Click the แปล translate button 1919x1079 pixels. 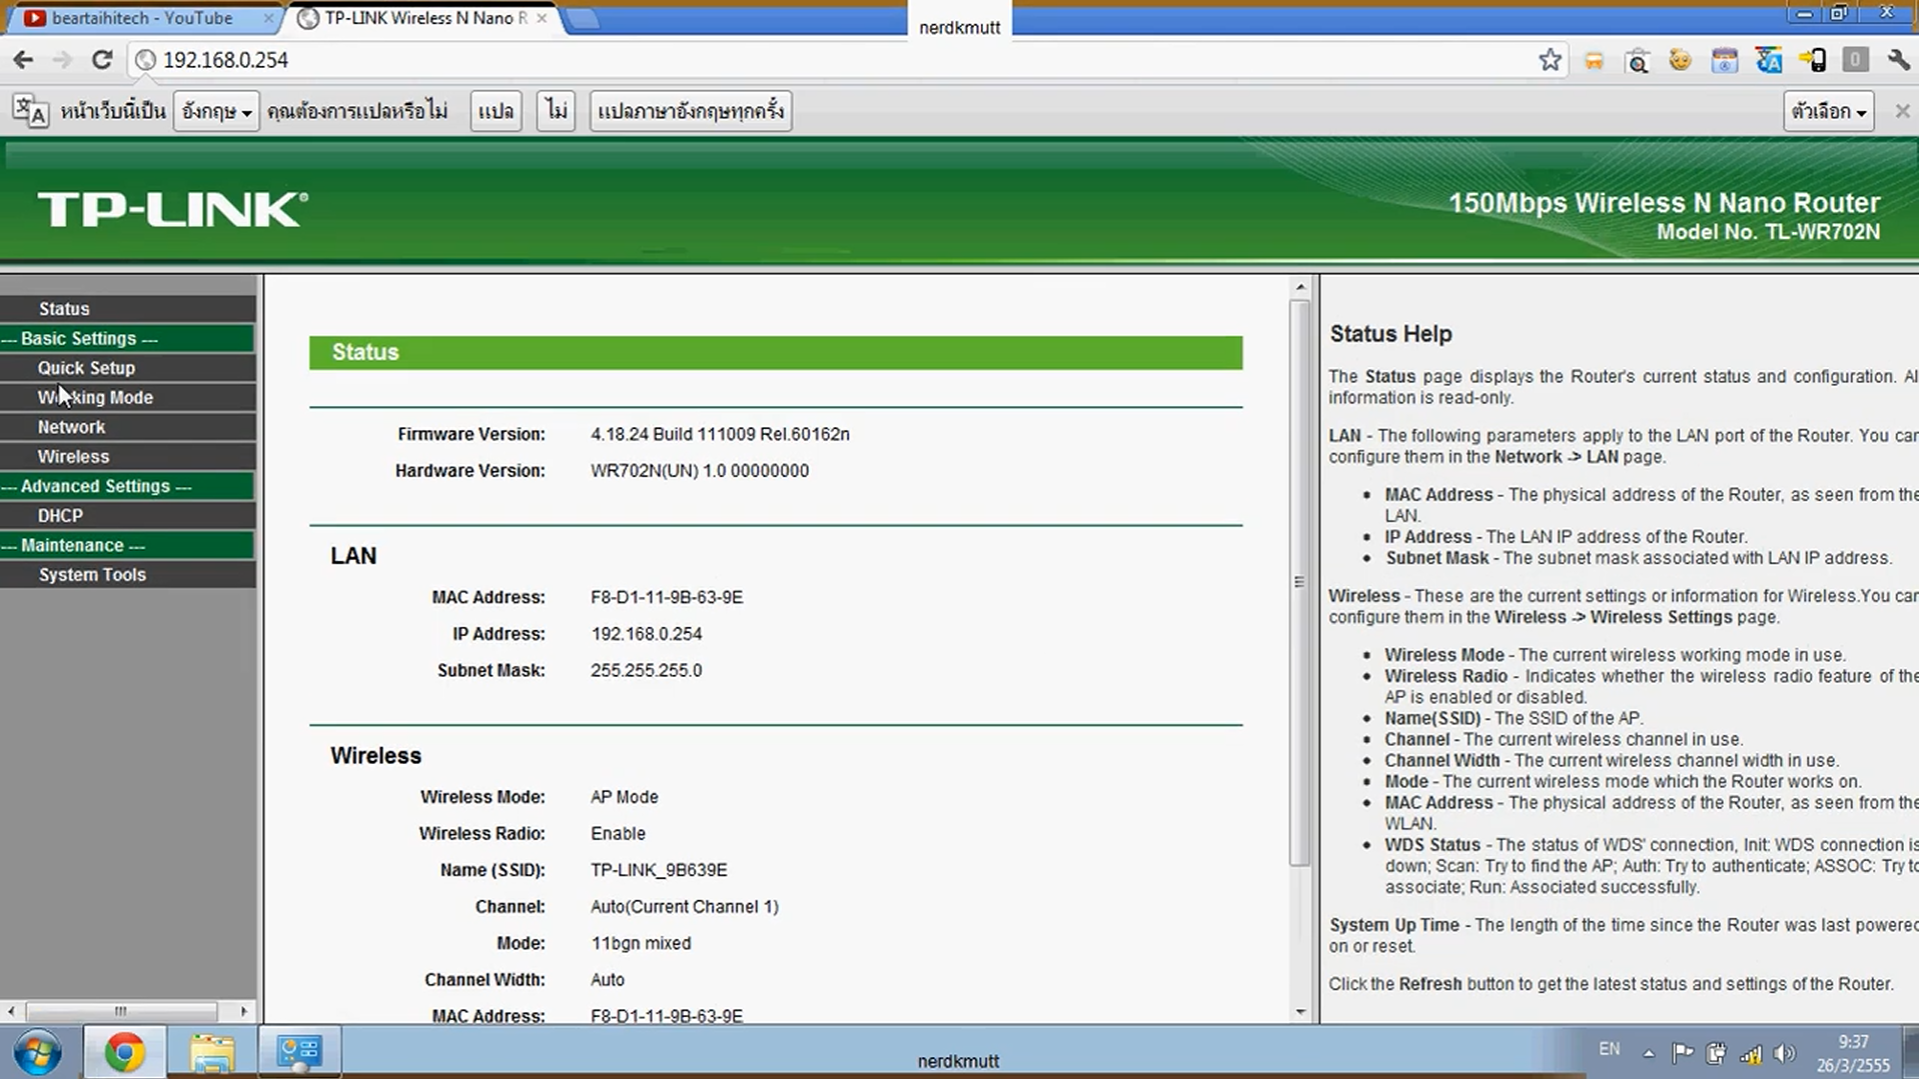pyautogui.click(x=496, y=111)
